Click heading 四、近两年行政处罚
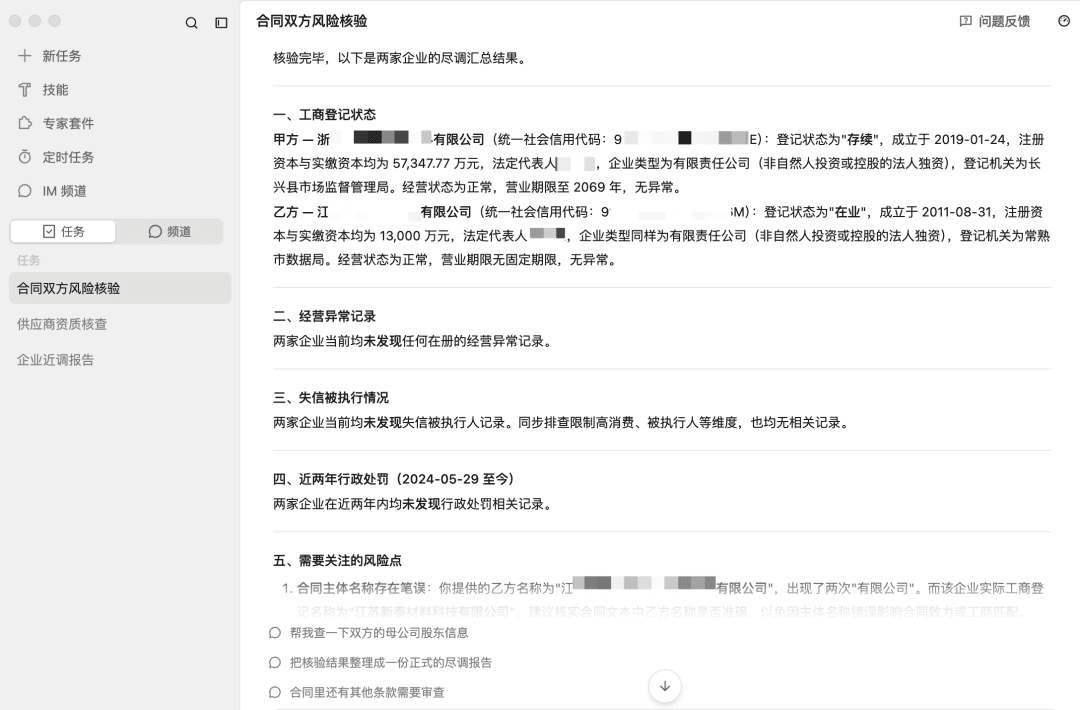The width and height of the screenshot is (1080, 710). (394, 479)
